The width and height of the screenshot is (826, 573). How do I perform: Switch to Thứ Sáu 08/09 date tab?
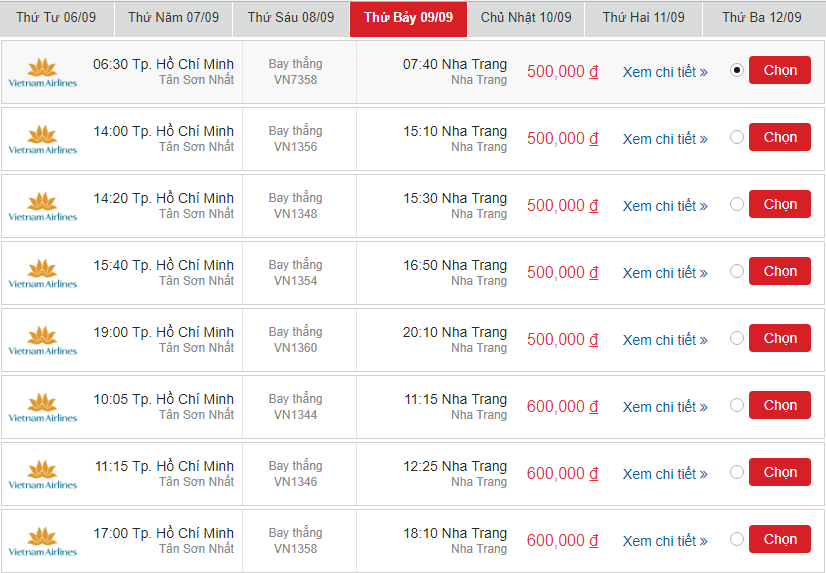coord(291,18)
